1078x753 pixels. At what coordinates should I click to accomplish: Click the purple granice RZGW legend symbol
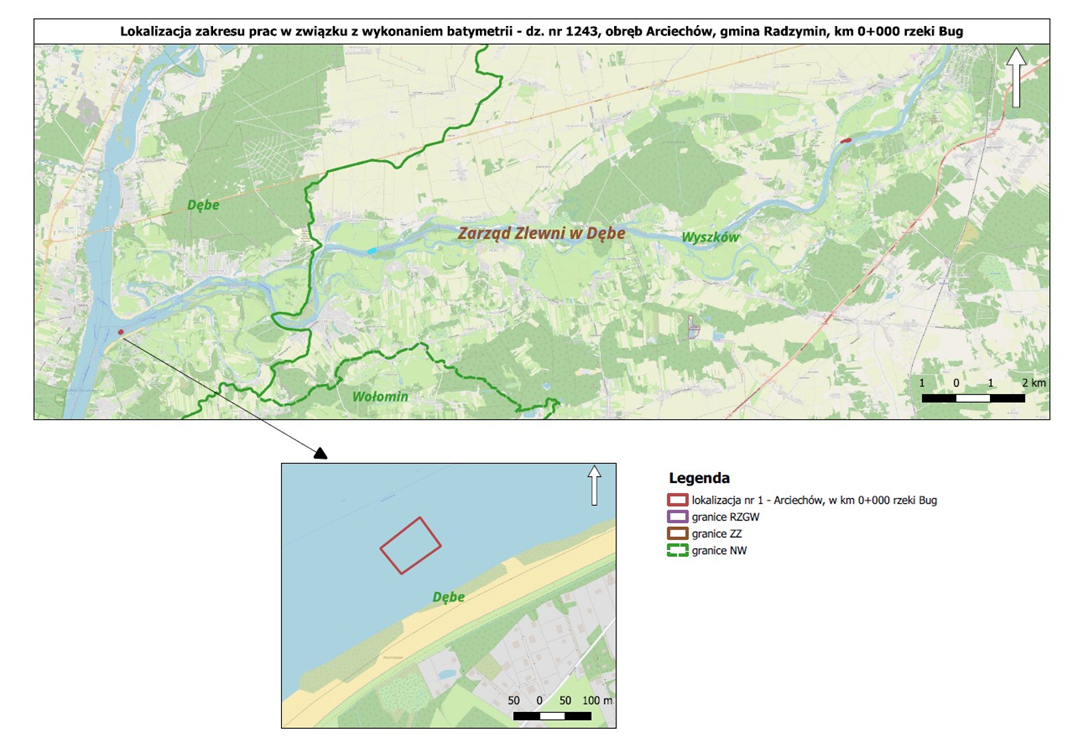(x=677, y=517)
